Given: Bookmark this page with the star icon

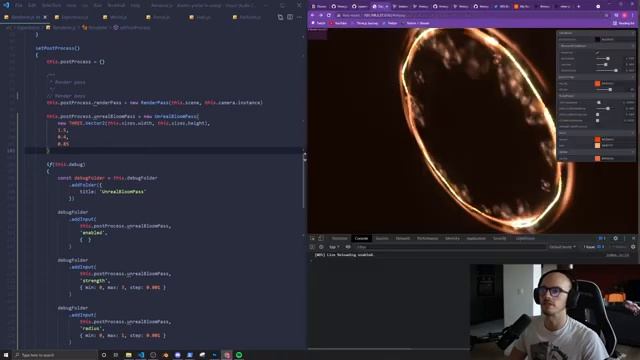Looking at the screenshot, I should click(x=607, y=15).
